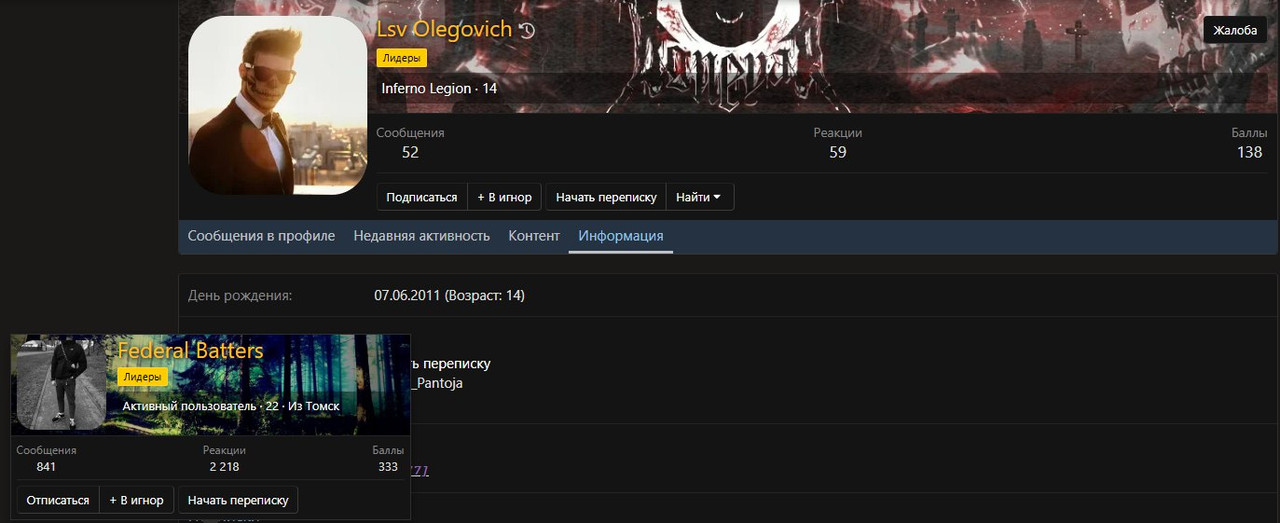Image resolution: width=1280 pixels, height=523 pixels.
Task: Open Federal Batters avatar in the popup card
Action: pos(62,385)
